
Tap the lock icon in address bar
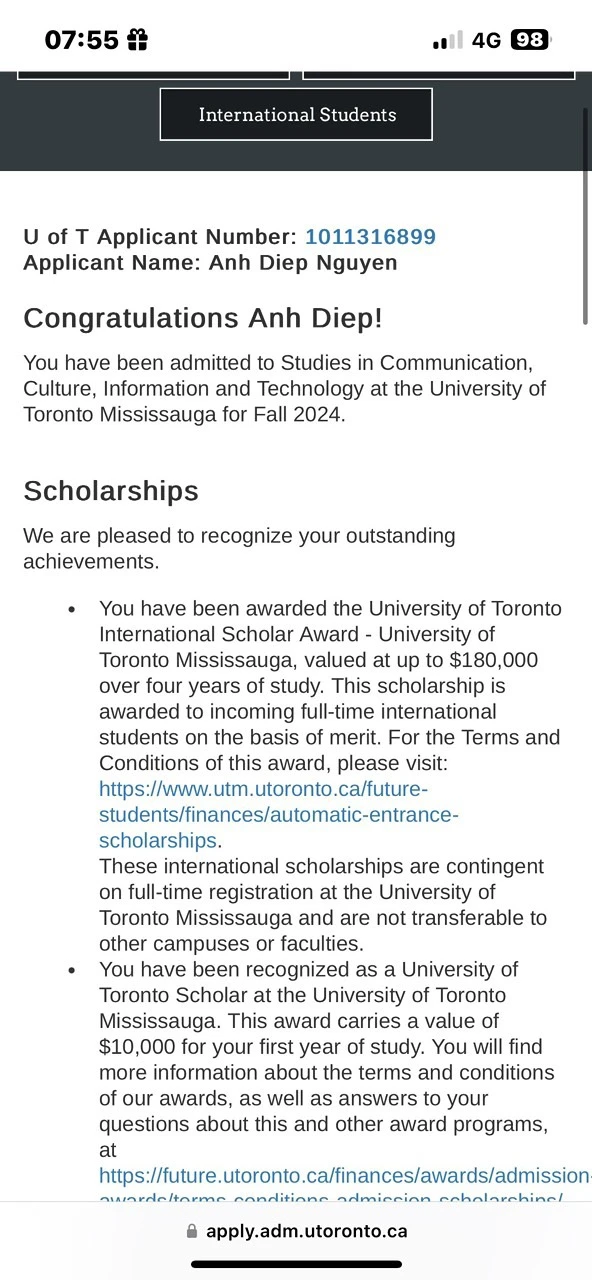pos(192,1232)
